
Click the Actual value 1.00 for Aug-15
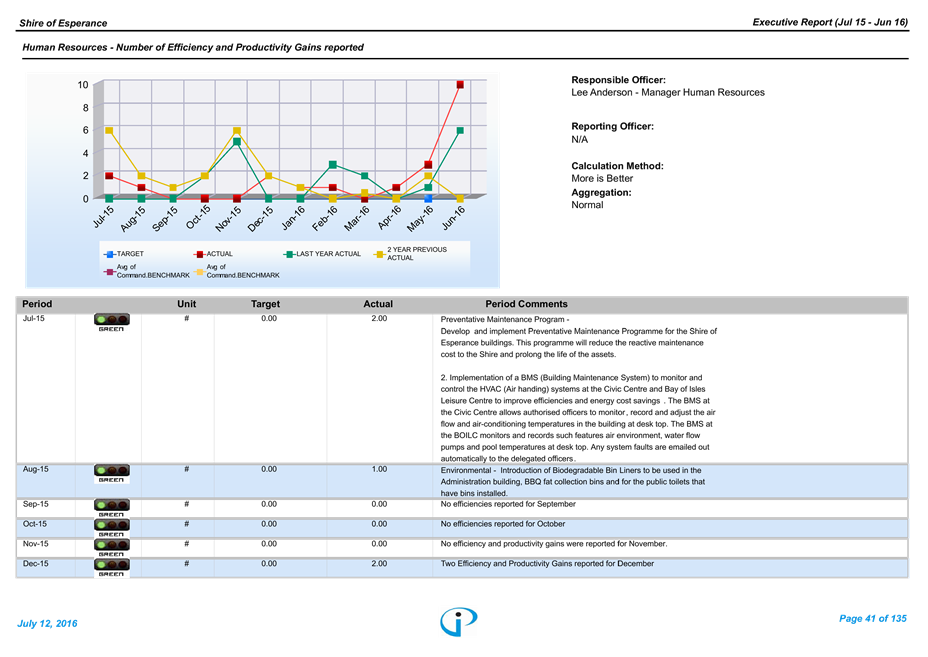[379, 469]
